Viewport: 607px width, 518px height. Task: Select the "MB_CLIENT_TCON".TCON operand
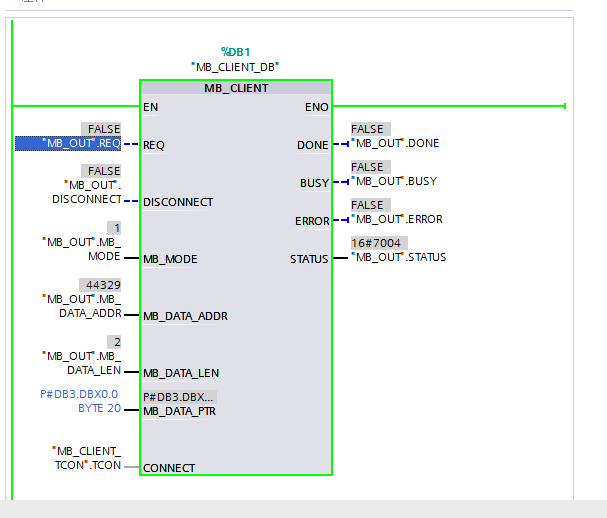(x=87, y=458)
